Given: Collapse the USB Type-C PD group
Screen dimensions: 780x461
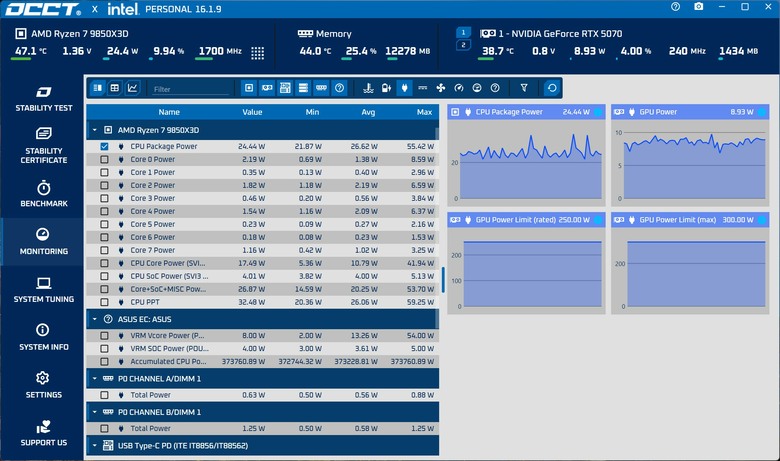Looking at the screenshot, I should pyautogui.click(x=95, y=446).
